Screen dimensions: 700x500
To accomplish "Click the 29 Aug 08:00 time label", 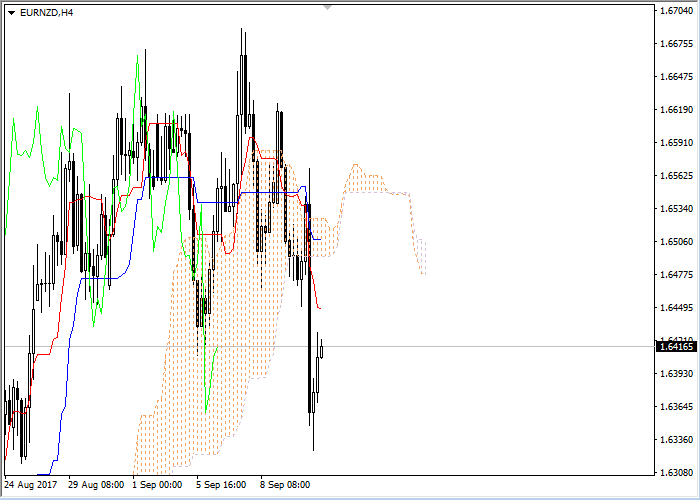I will click(96, 485).
